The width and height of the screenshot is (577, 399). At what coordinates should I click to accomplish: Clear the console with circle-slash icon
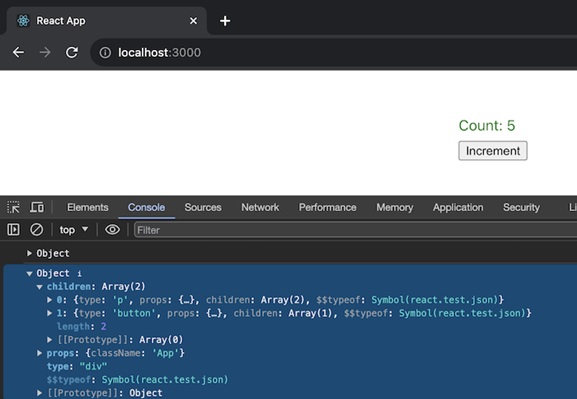pyautogui.click(x=36, y=230)
